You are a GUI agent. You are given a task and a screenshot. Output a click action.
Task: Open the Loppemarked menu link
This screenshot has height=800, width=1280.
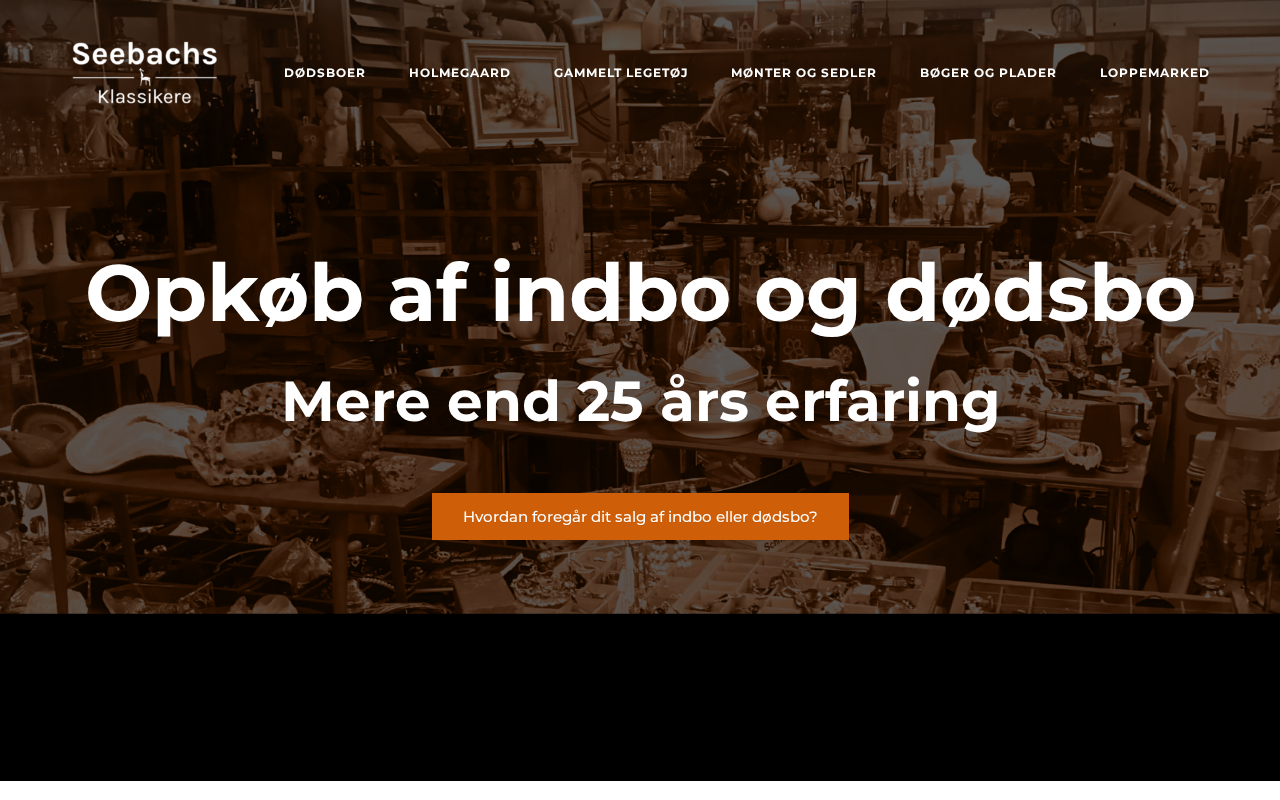1155,73
